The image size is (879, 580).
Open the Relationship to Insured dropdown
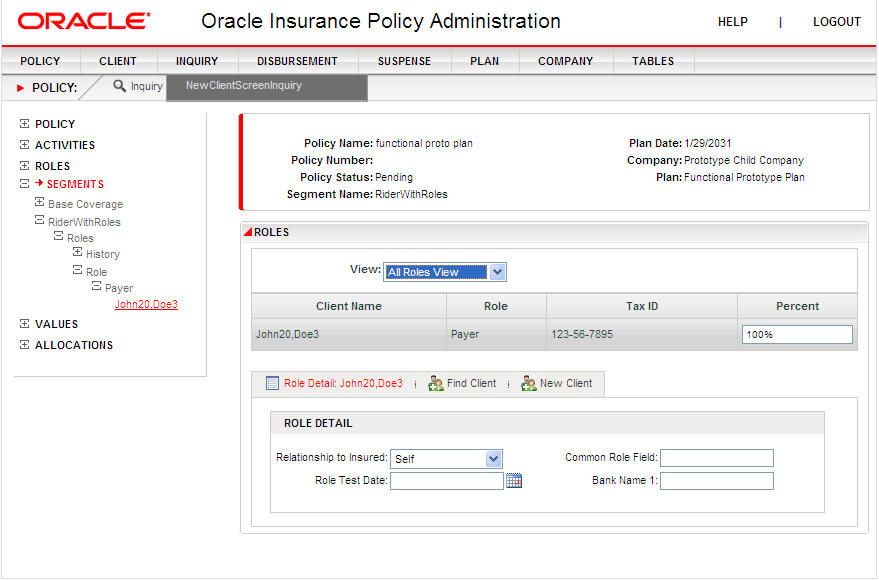pos(493,459)
